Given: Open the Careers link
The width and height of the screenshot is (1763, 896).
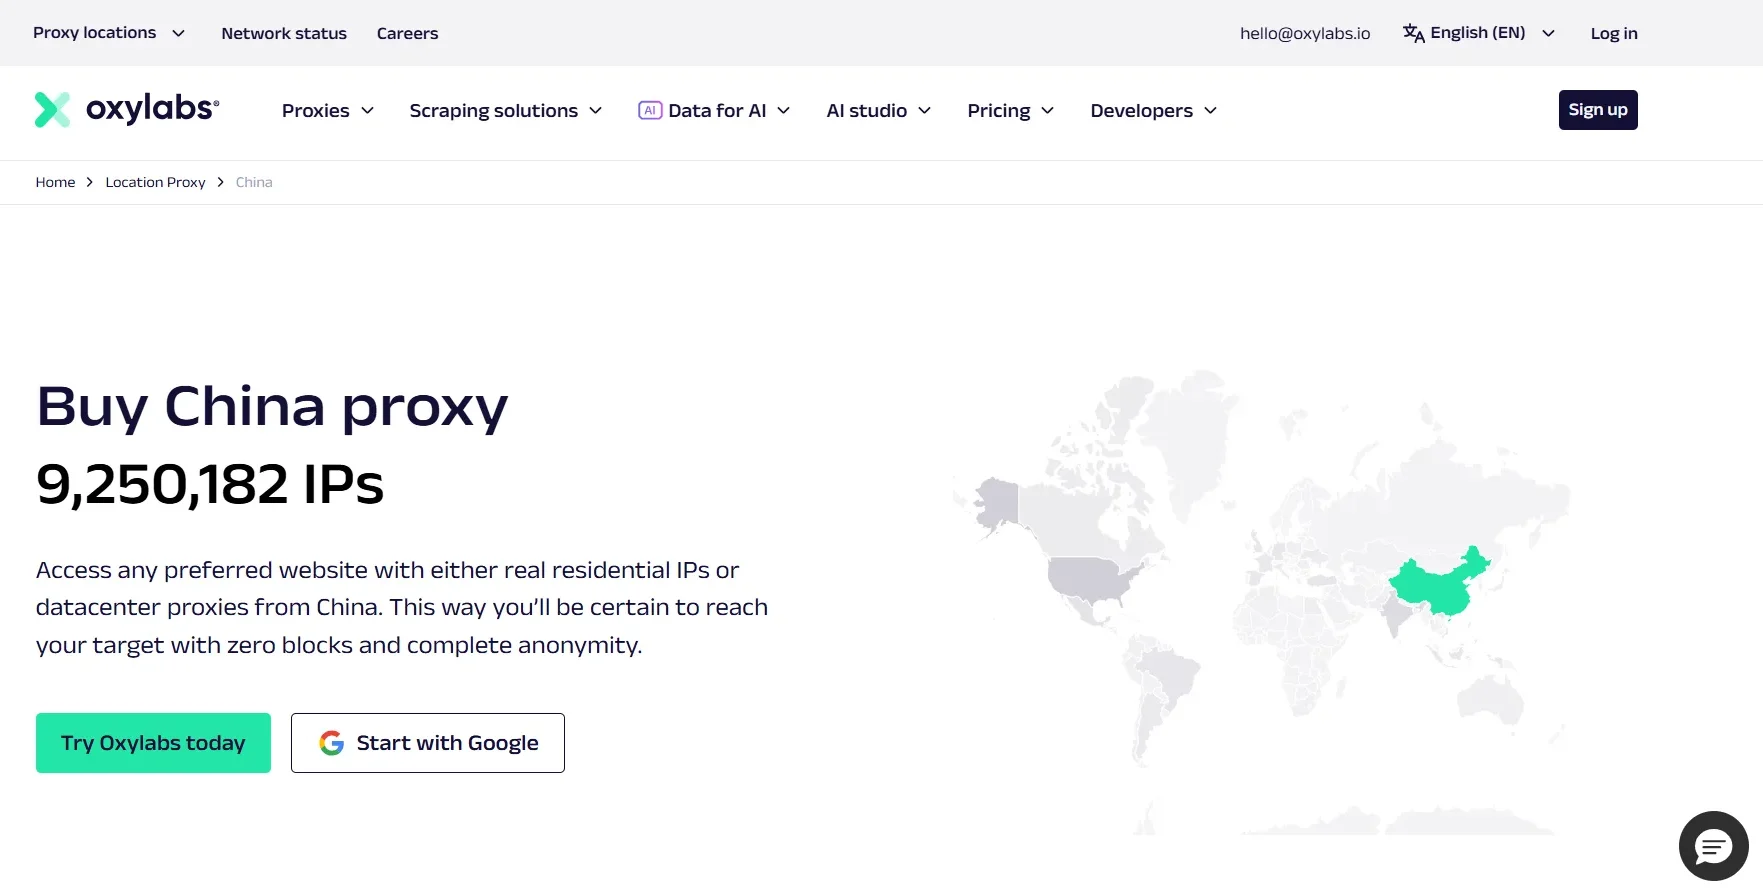Looking at the screenshot, I should point(407,33).
